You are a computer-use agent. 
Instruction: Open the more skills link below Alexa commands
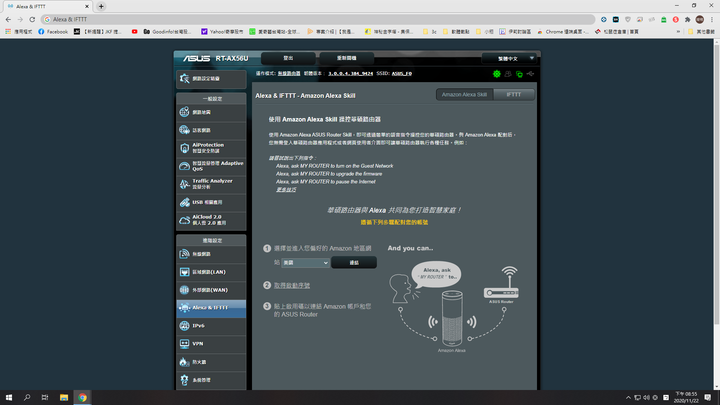coord(286,190)
